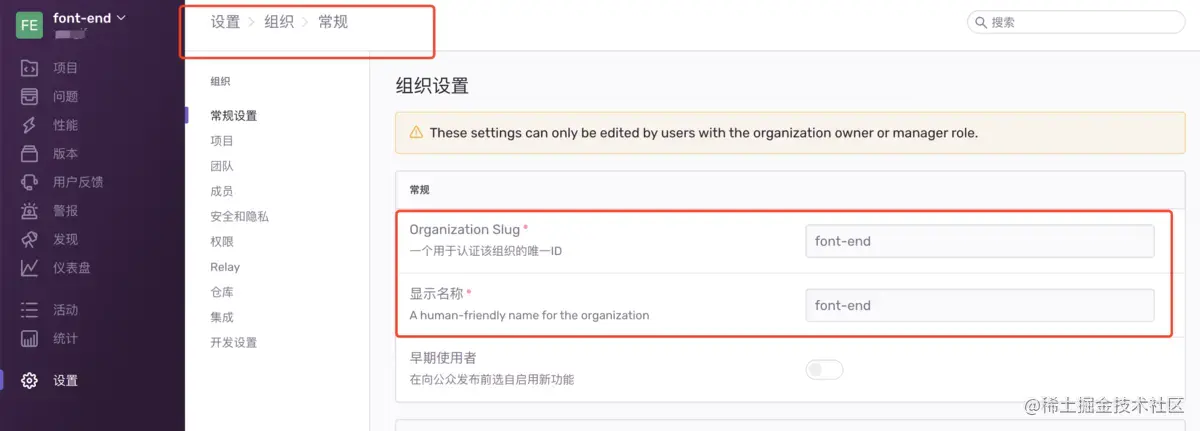The height and width of the screenshot is (431, 1200).
Task: Select Teams (团队) in settings menu
Action: [x=222, y=166]
